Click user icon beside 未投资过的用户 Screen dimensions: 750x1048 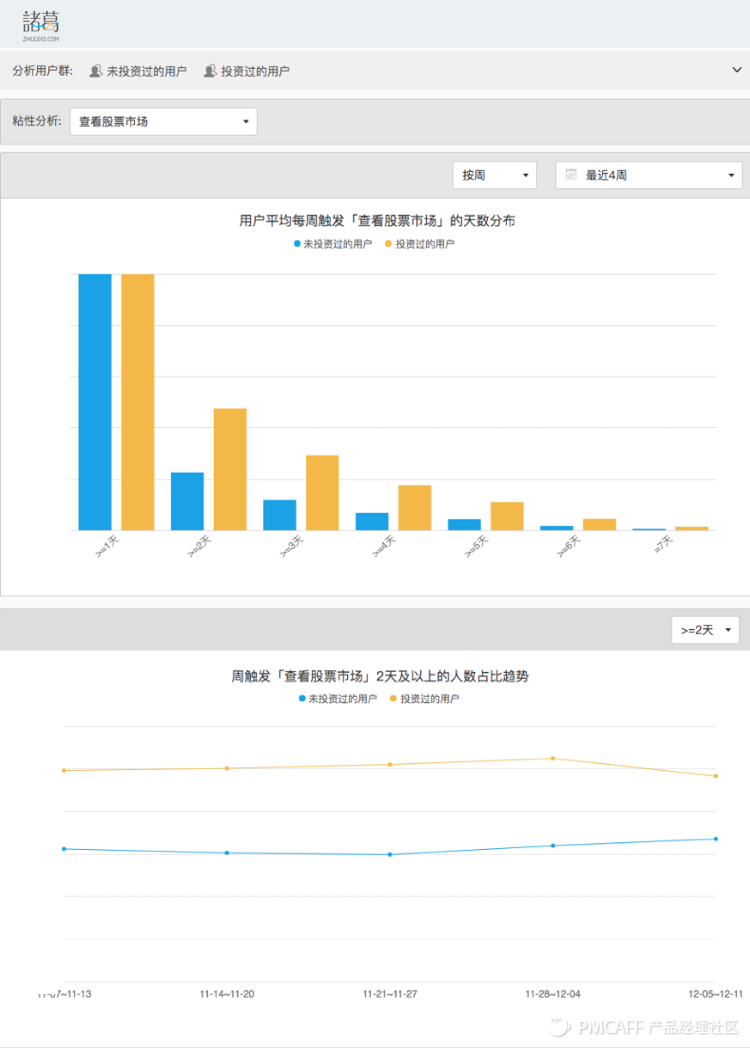pos(96,71)
